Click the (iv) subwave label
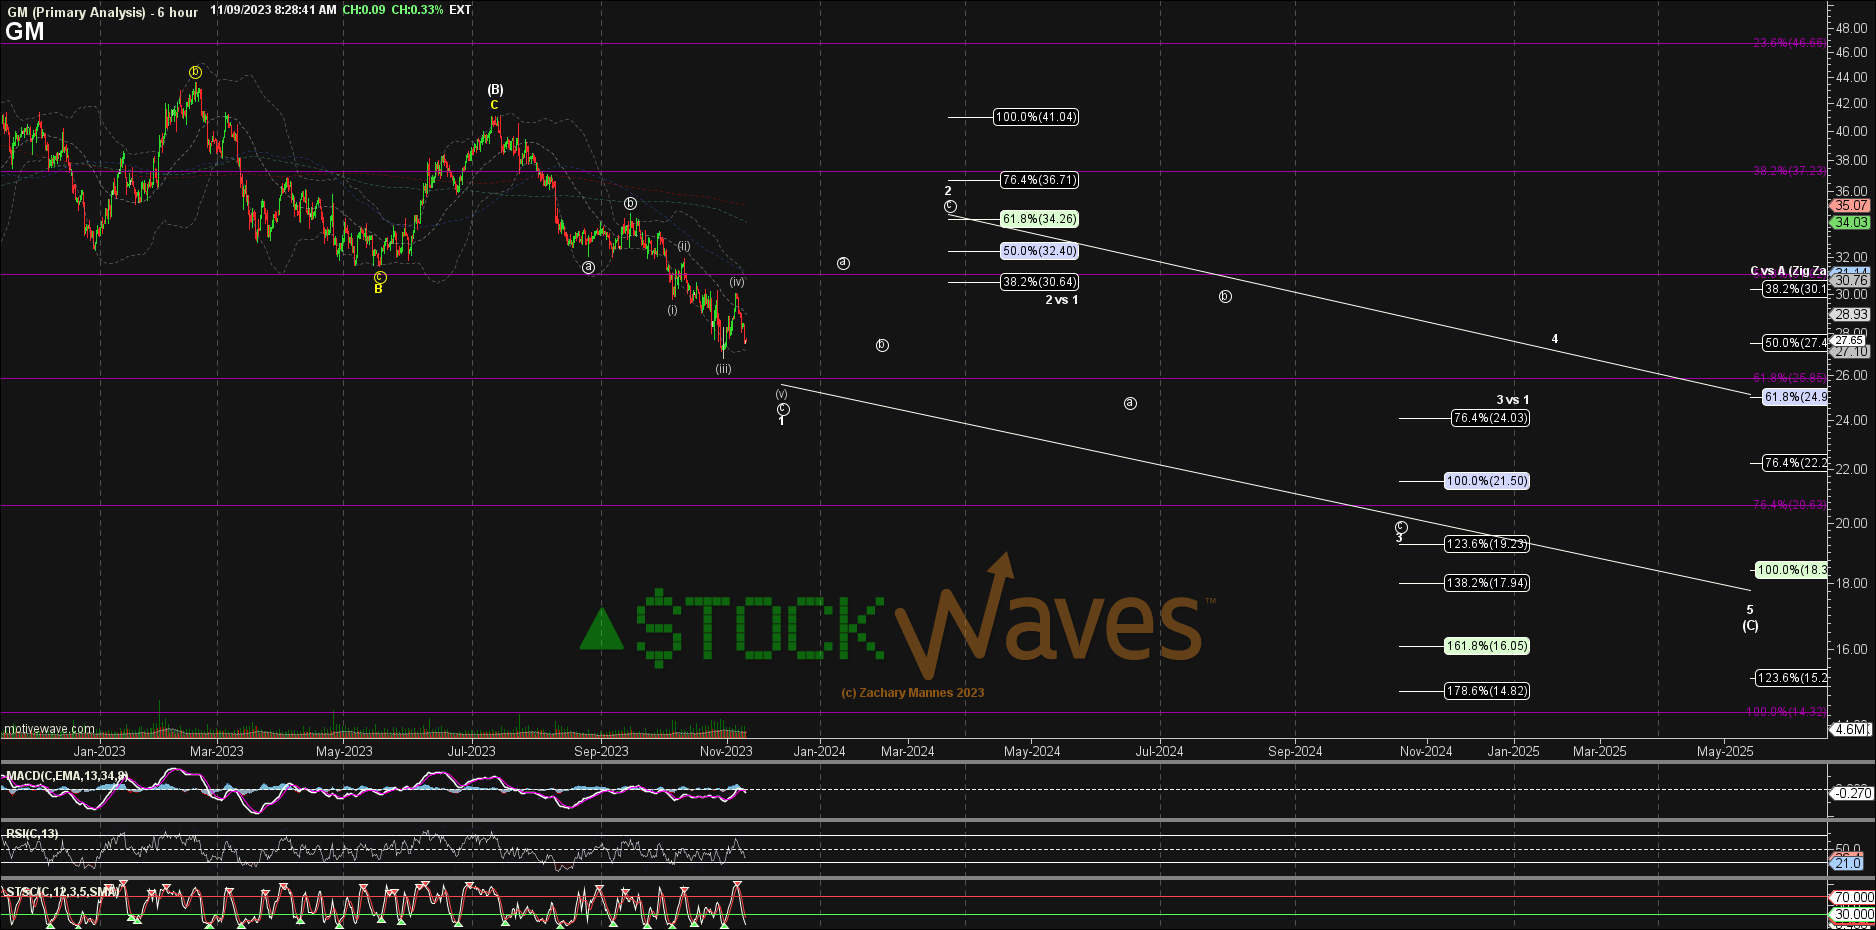 click(737, 282)
